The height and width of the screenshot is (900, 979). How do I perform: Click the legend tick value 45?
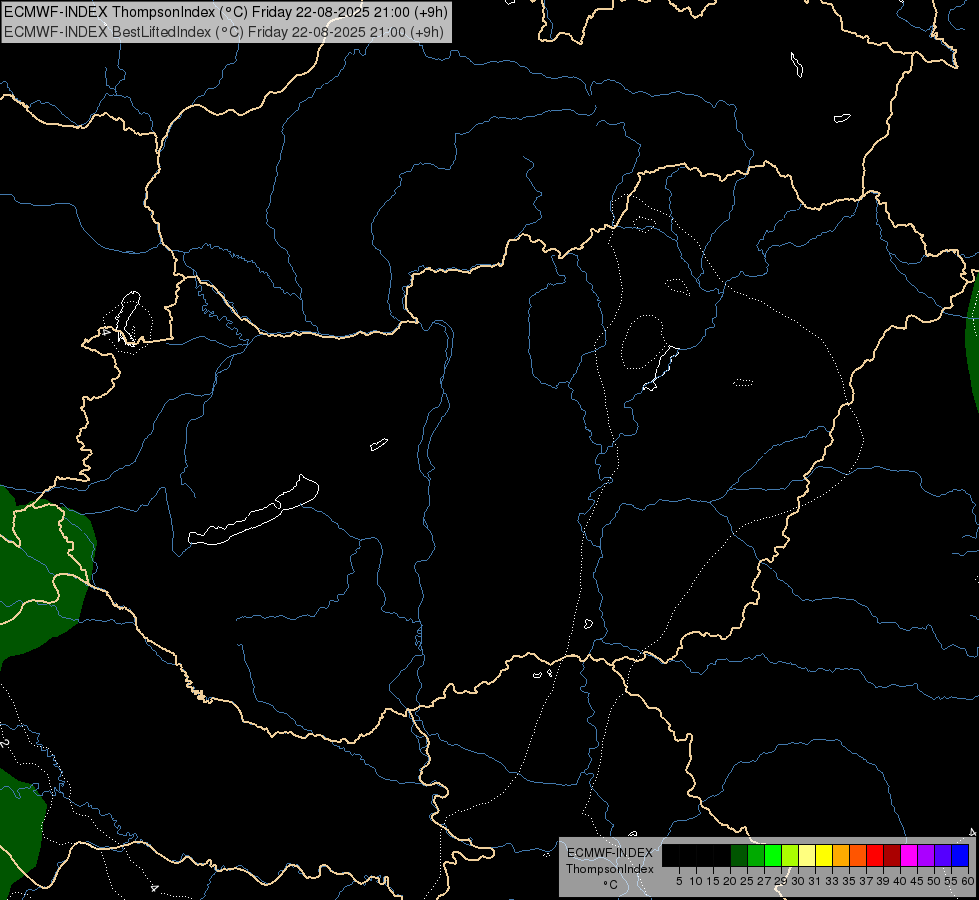click(917, 881)
